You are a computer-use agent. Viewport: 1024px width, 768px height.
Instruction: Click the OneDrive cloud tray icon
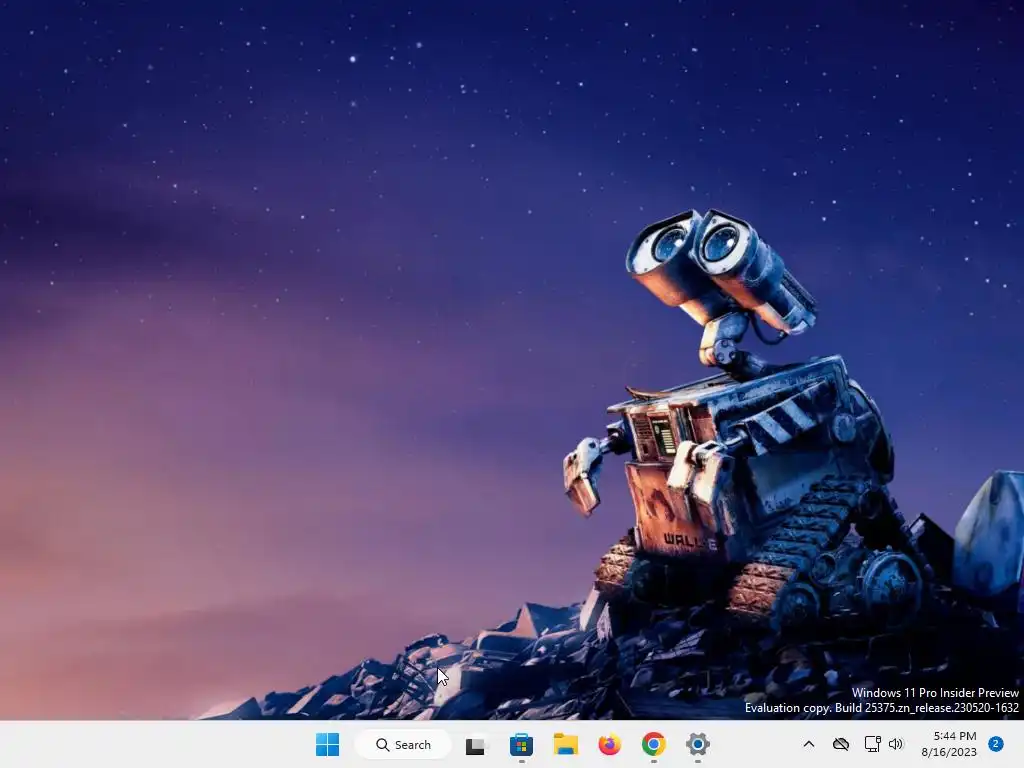(x=841, y=744)
